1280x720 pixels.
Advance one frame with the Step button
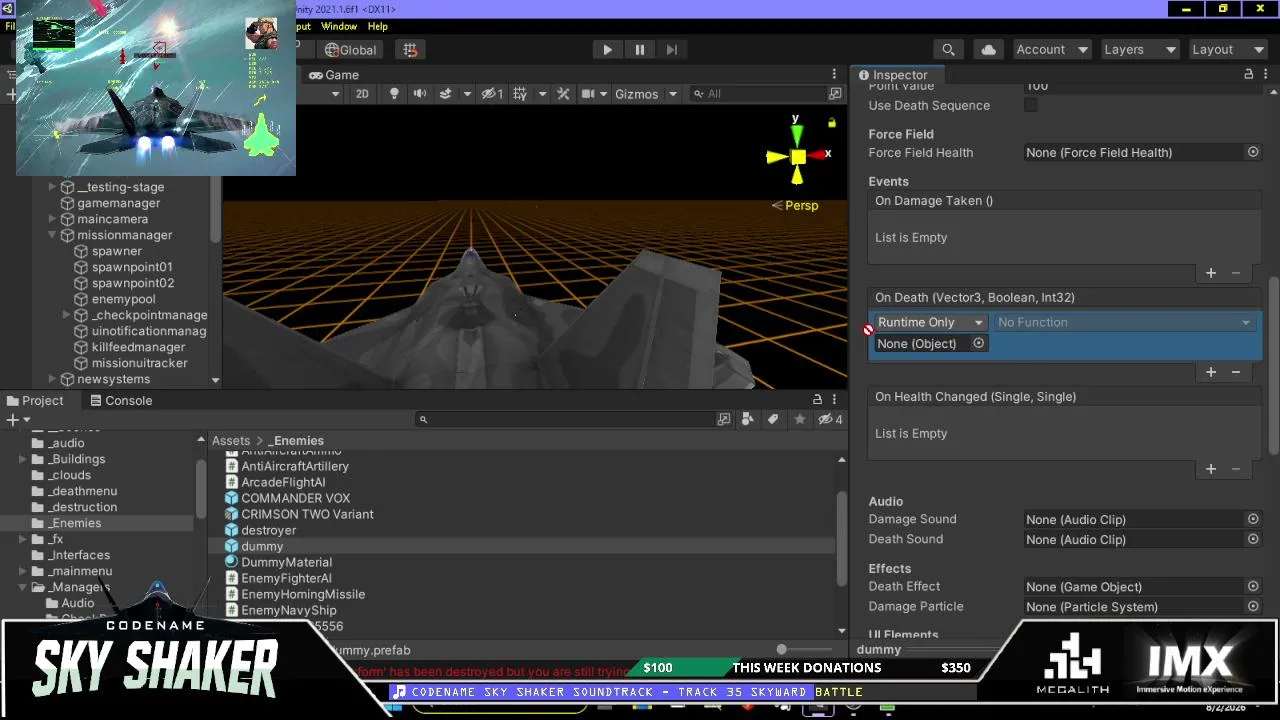(x=672, y=49)
